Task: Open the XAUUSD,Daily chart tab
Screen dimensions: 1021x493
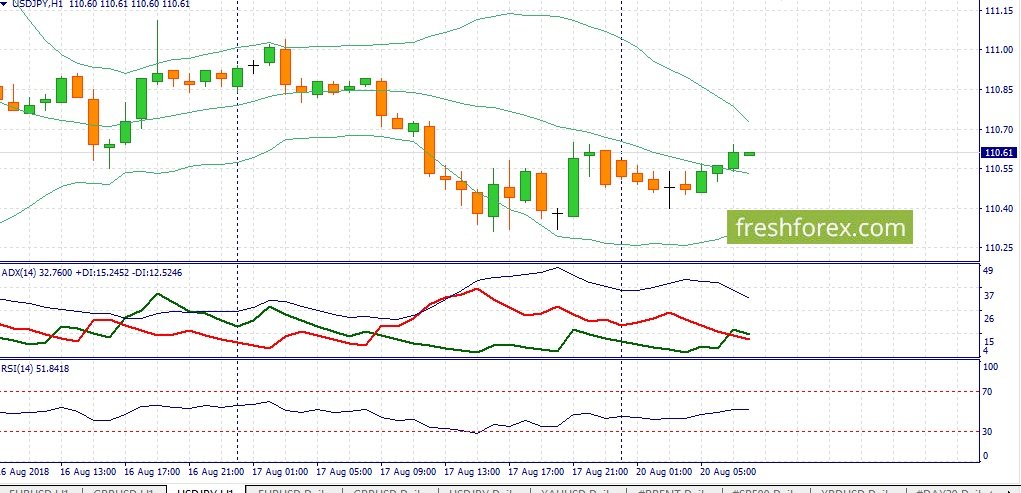Action: coord(578,490)
